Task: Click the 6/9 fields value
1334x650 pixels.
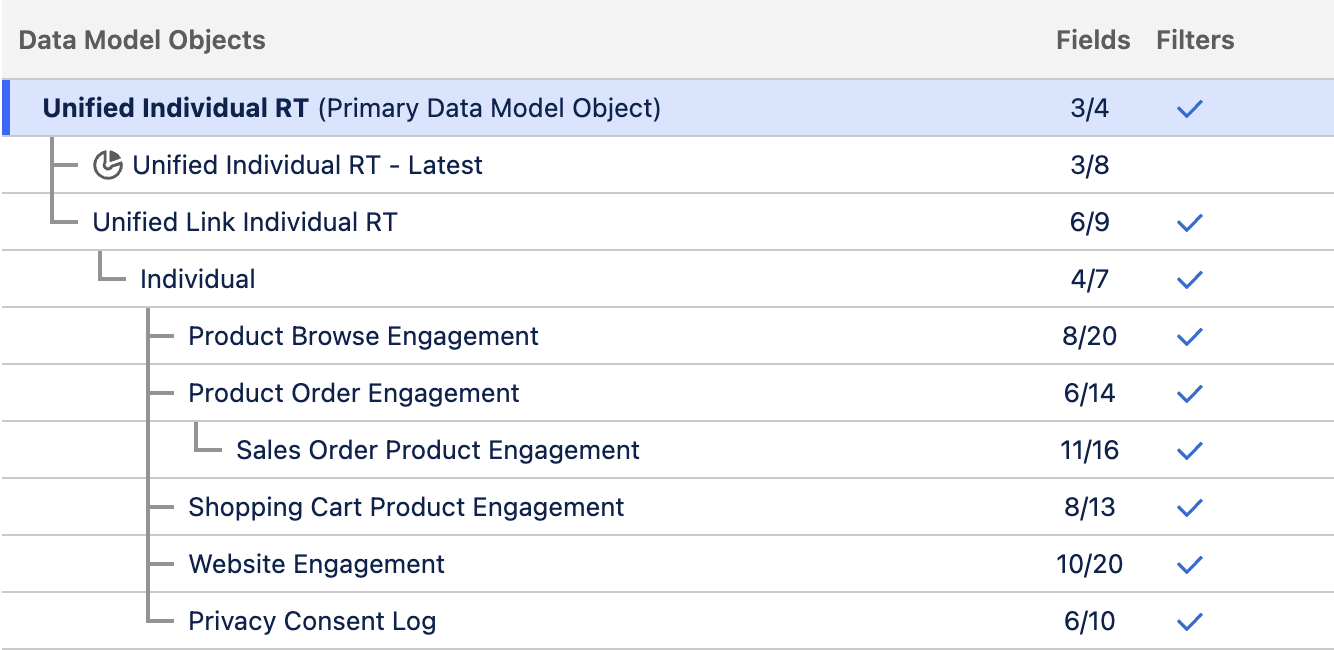Action: click(x=1090, y=222)
